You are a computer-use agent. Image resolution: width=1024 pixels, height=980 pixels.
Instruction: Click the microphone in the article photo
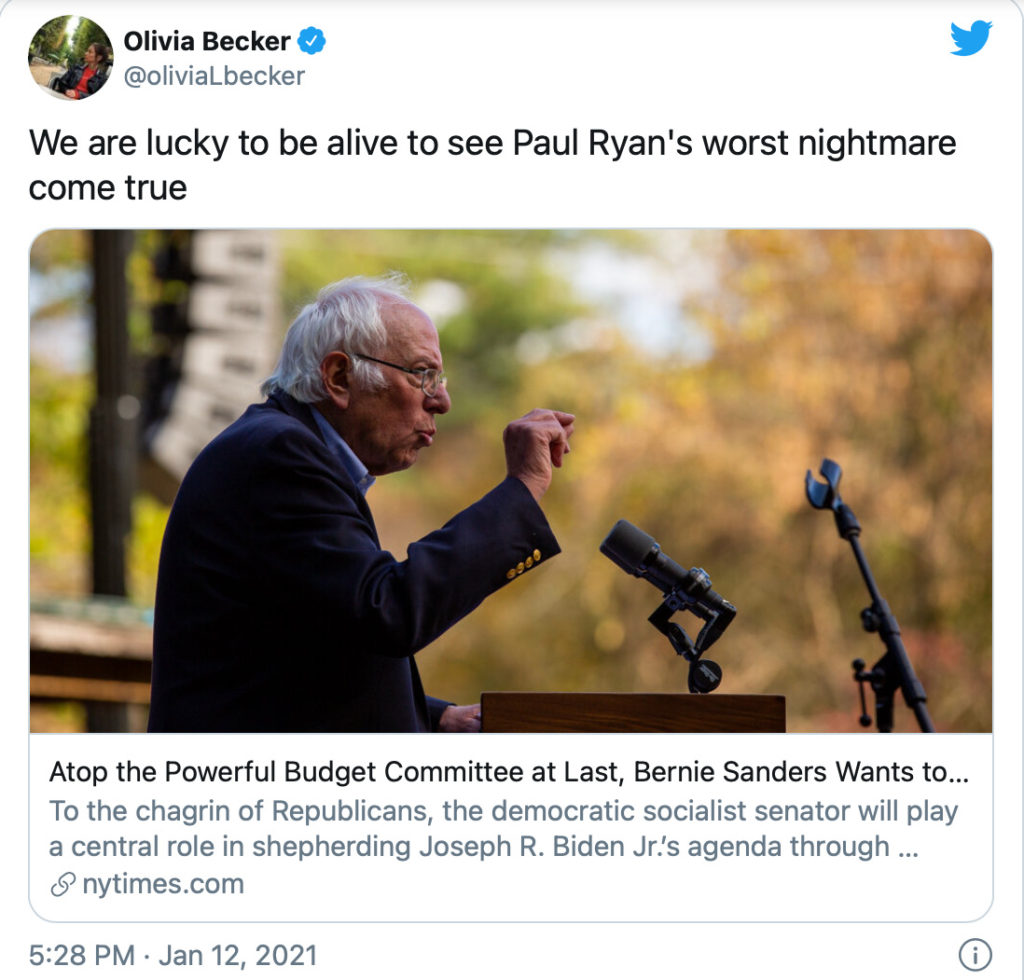[668, 603]
